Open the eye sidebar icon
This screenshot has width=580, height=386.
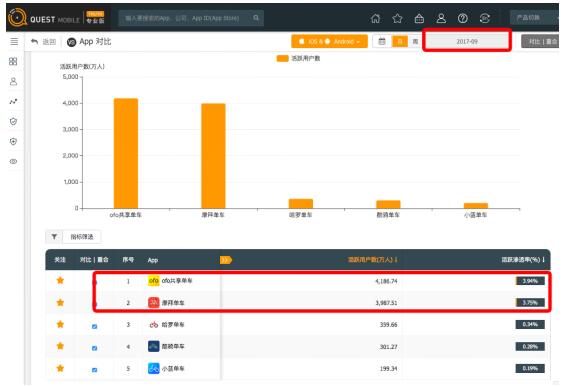[x=13, y=162]
